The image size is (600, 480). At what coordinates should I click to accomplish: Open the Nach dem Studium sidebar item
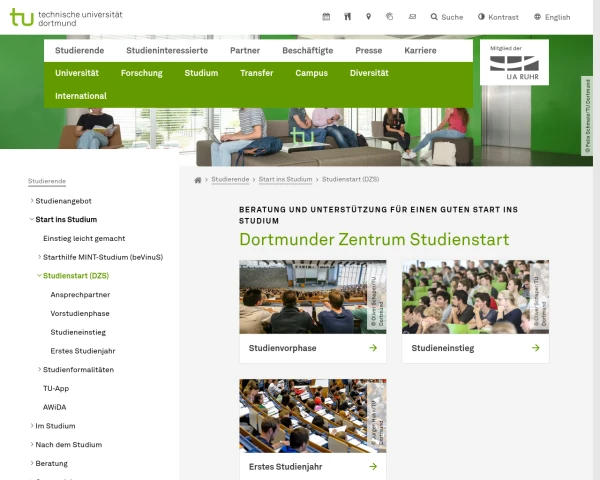(69, 445)
